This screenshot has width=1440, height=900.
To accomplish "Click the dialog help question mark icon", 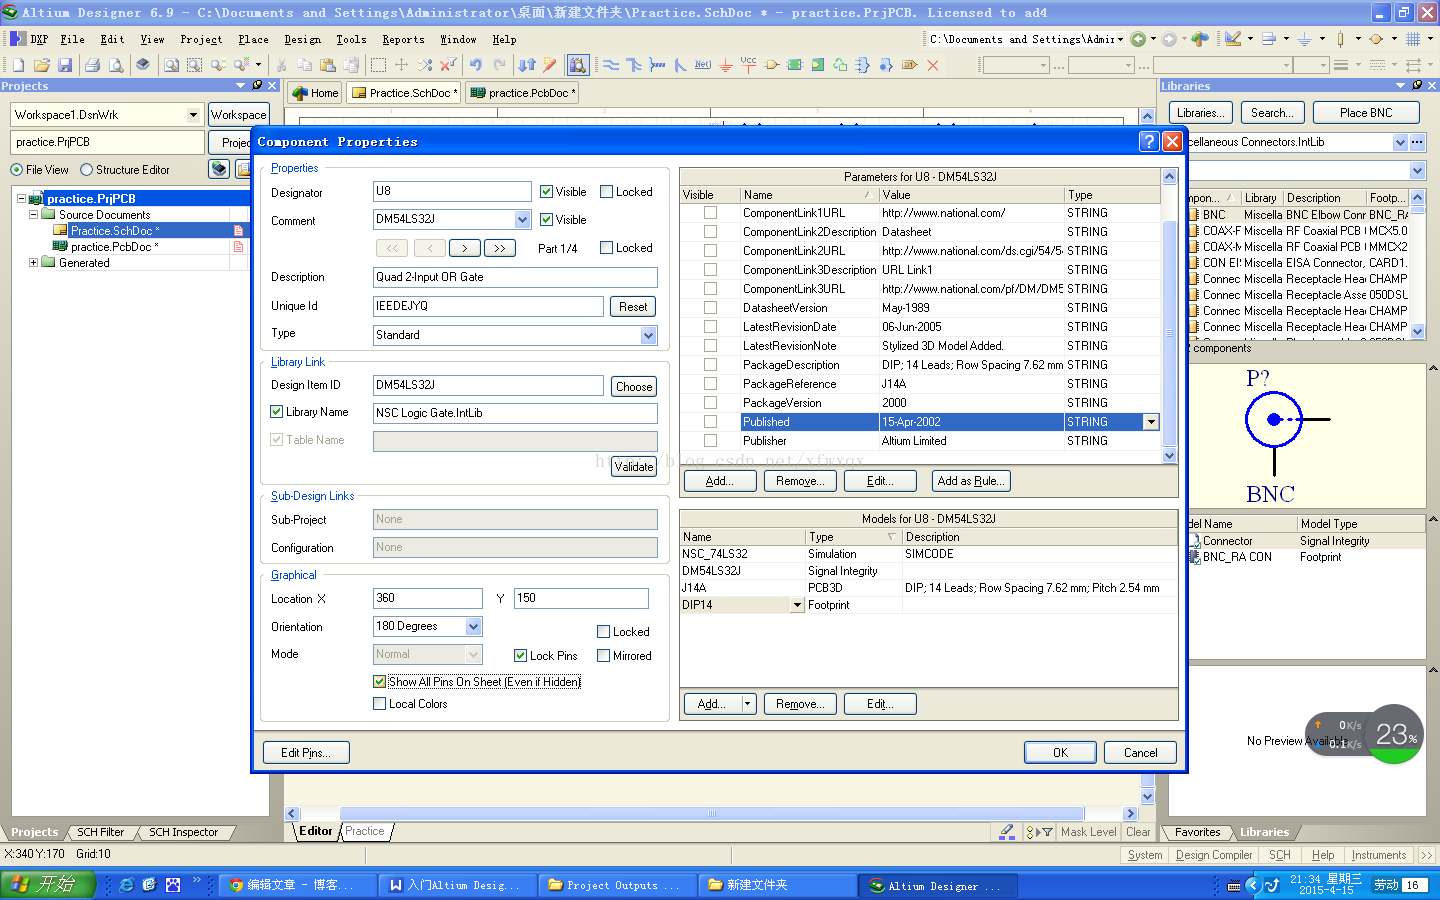I will (x=1149, y=141).
